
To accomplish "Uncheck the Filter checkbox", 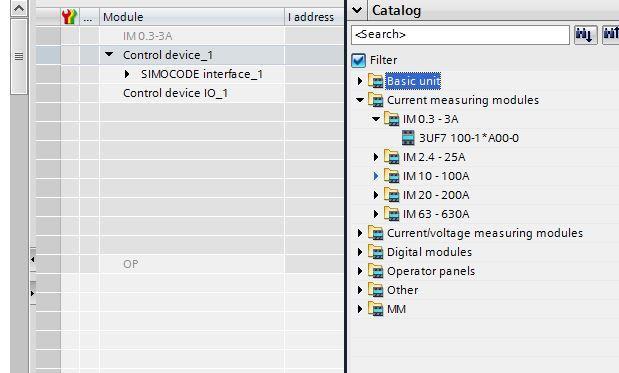I will (x=358, y=60).
